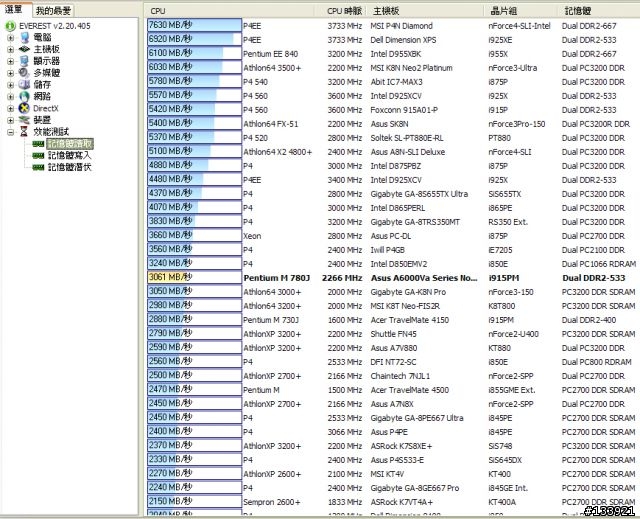This screenshot has width=640, height=519.
Task: Click the Athlon64 FX-51 cell
Action: click(271, 124)
